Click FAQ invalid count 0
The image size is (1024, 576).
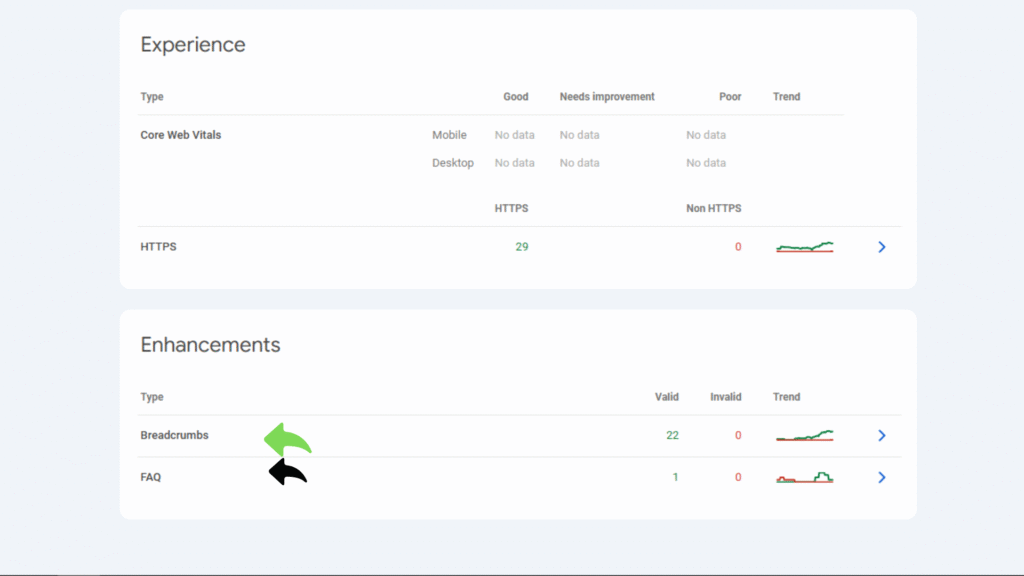click(x=738, y=477)
